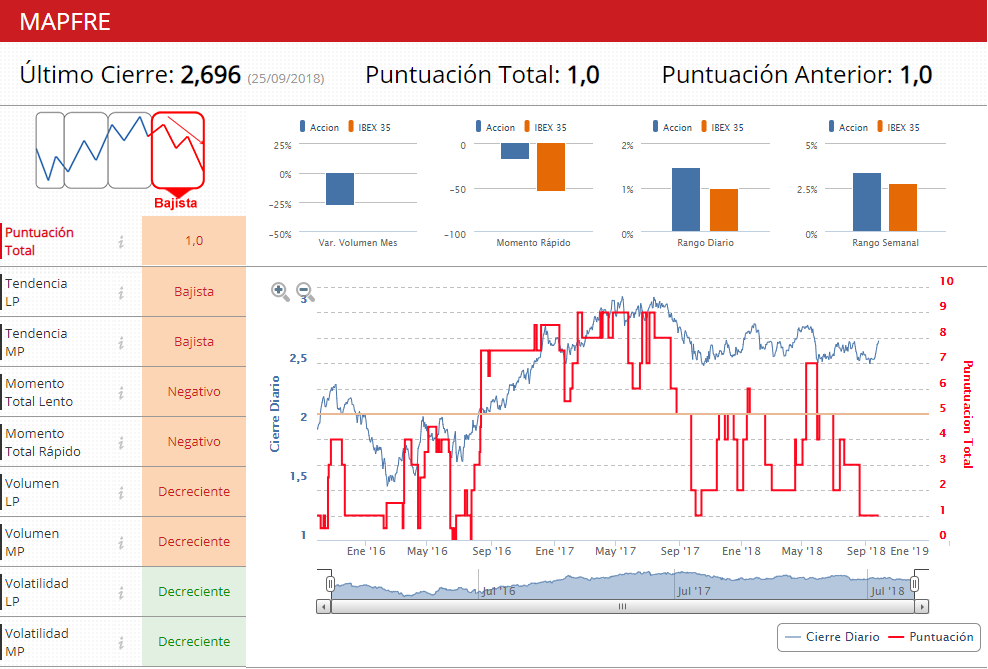Toggle IBEX 35 legend in Rango Diario chart
This screenshot has width=988, height=669.
[x=722, y=127]
